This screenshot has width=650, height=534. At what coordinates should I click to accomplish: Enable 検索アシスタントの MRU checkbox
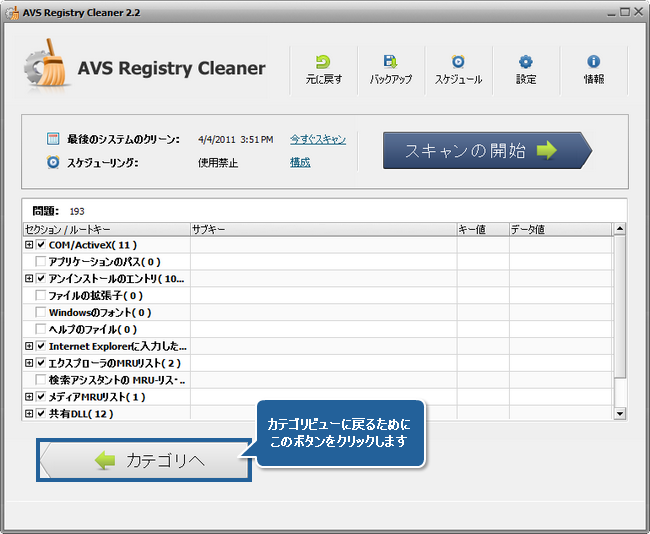click(41, 380)
